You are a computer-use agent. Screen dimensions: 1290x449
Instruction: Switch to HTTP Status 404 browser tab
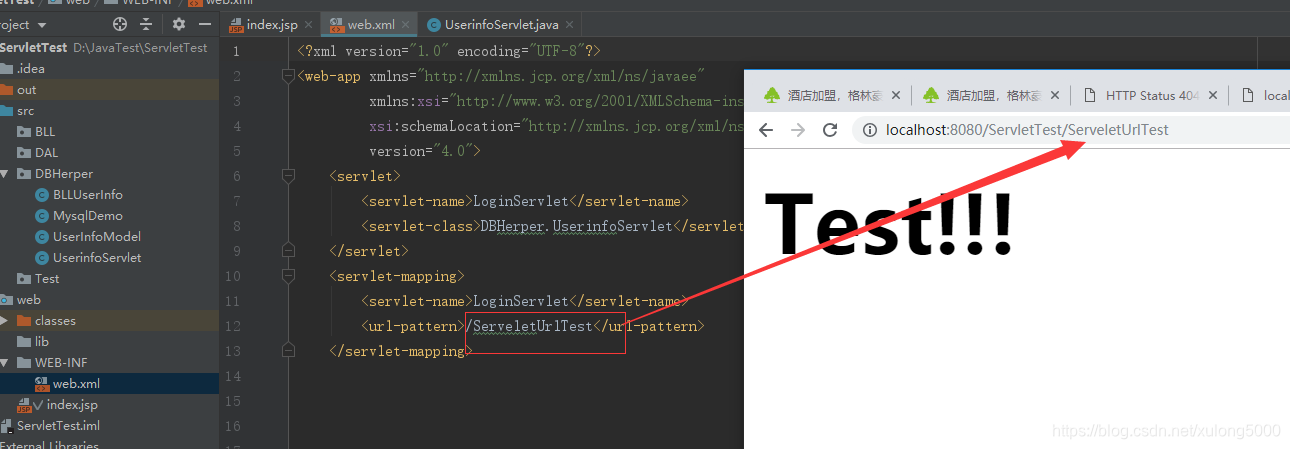1150,95
